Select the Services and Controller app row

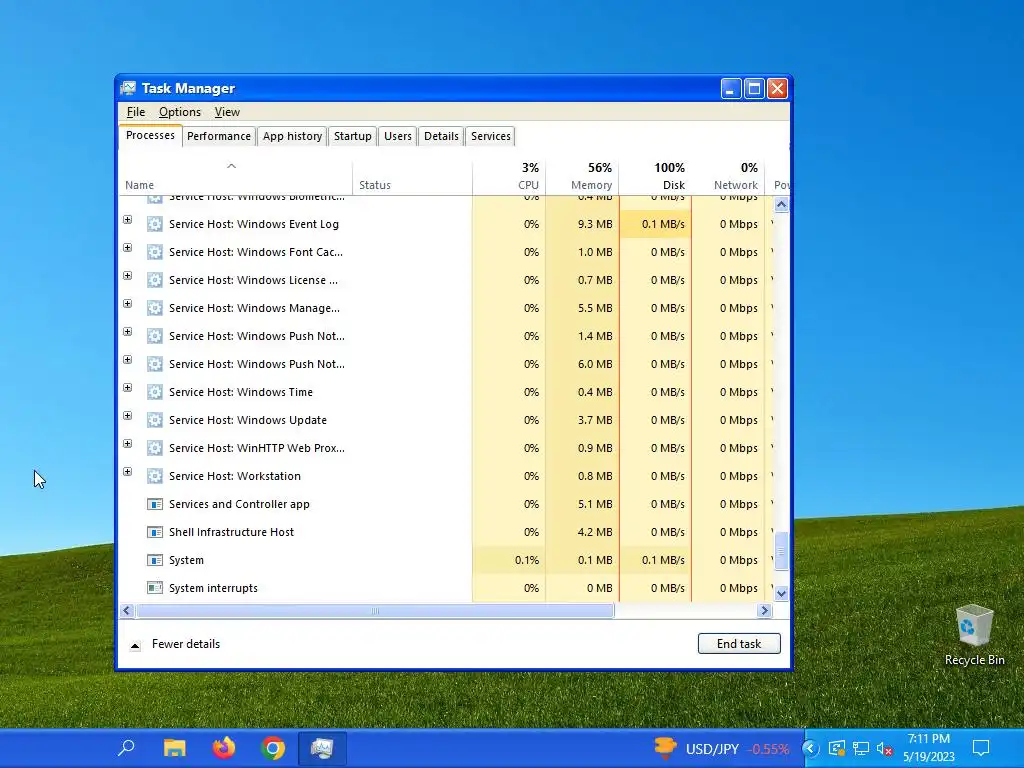pyautogui.click(x=445, y=504)
